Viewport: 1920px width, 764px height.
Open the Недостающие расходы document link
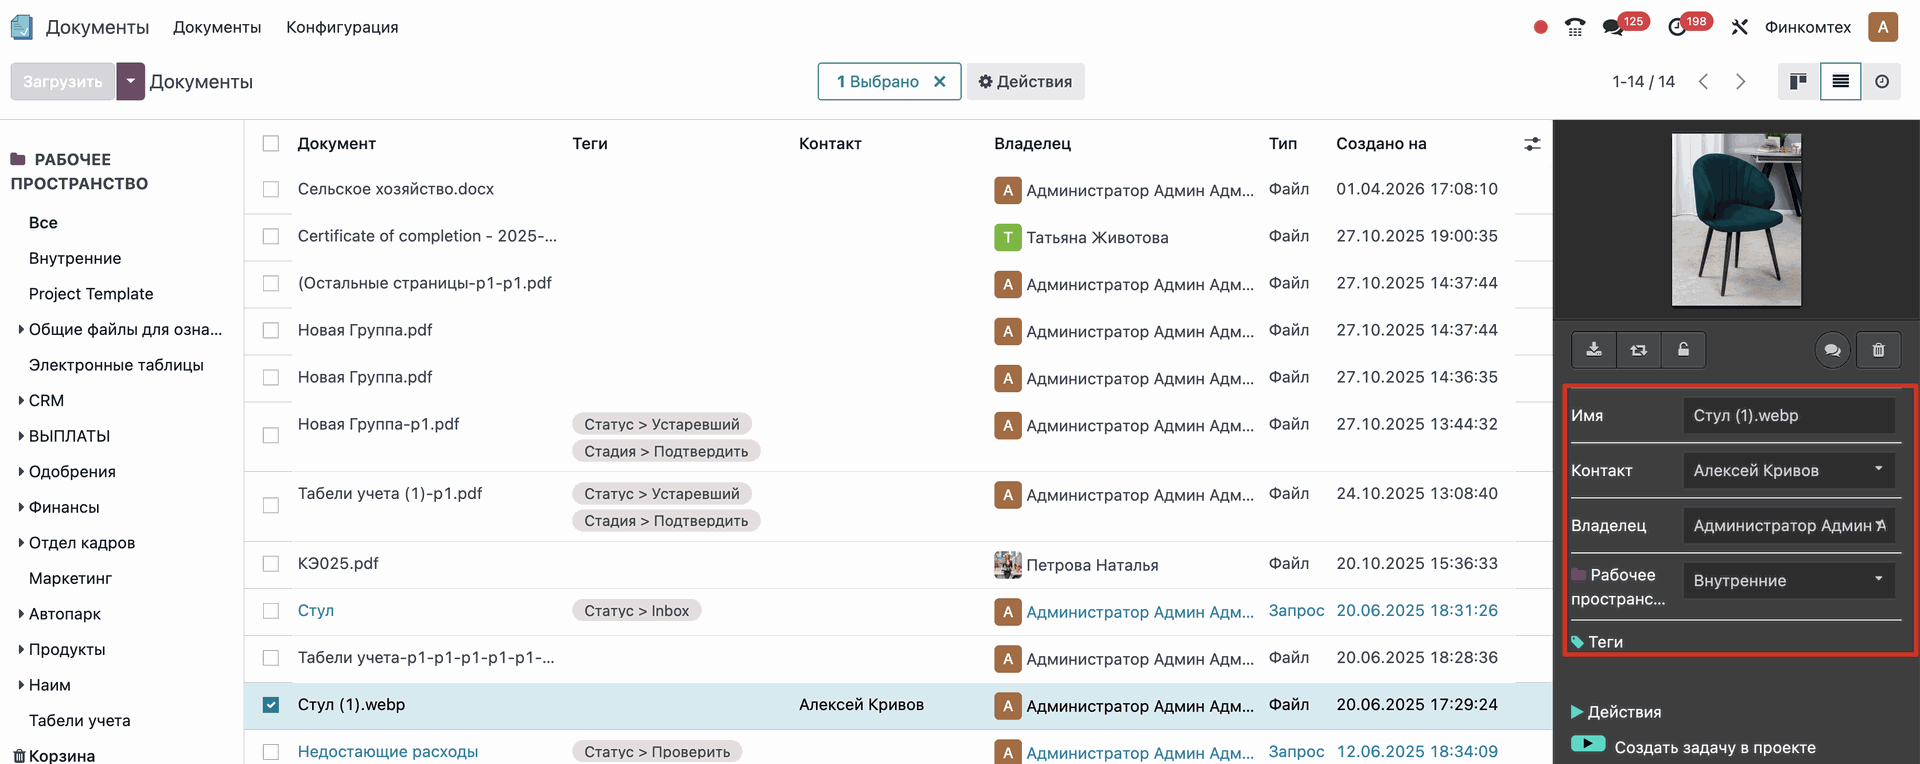coord(388,752)
